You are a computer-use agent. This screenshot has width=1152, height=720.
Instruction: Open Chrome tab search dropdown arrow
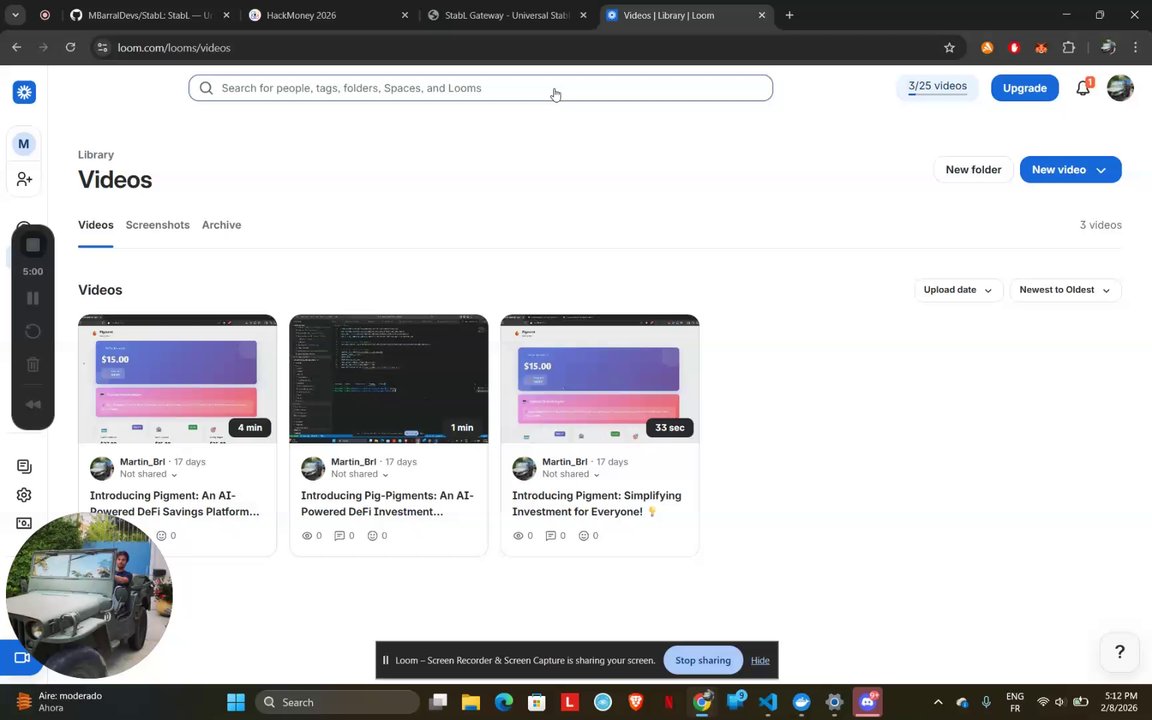pos(15,15)
